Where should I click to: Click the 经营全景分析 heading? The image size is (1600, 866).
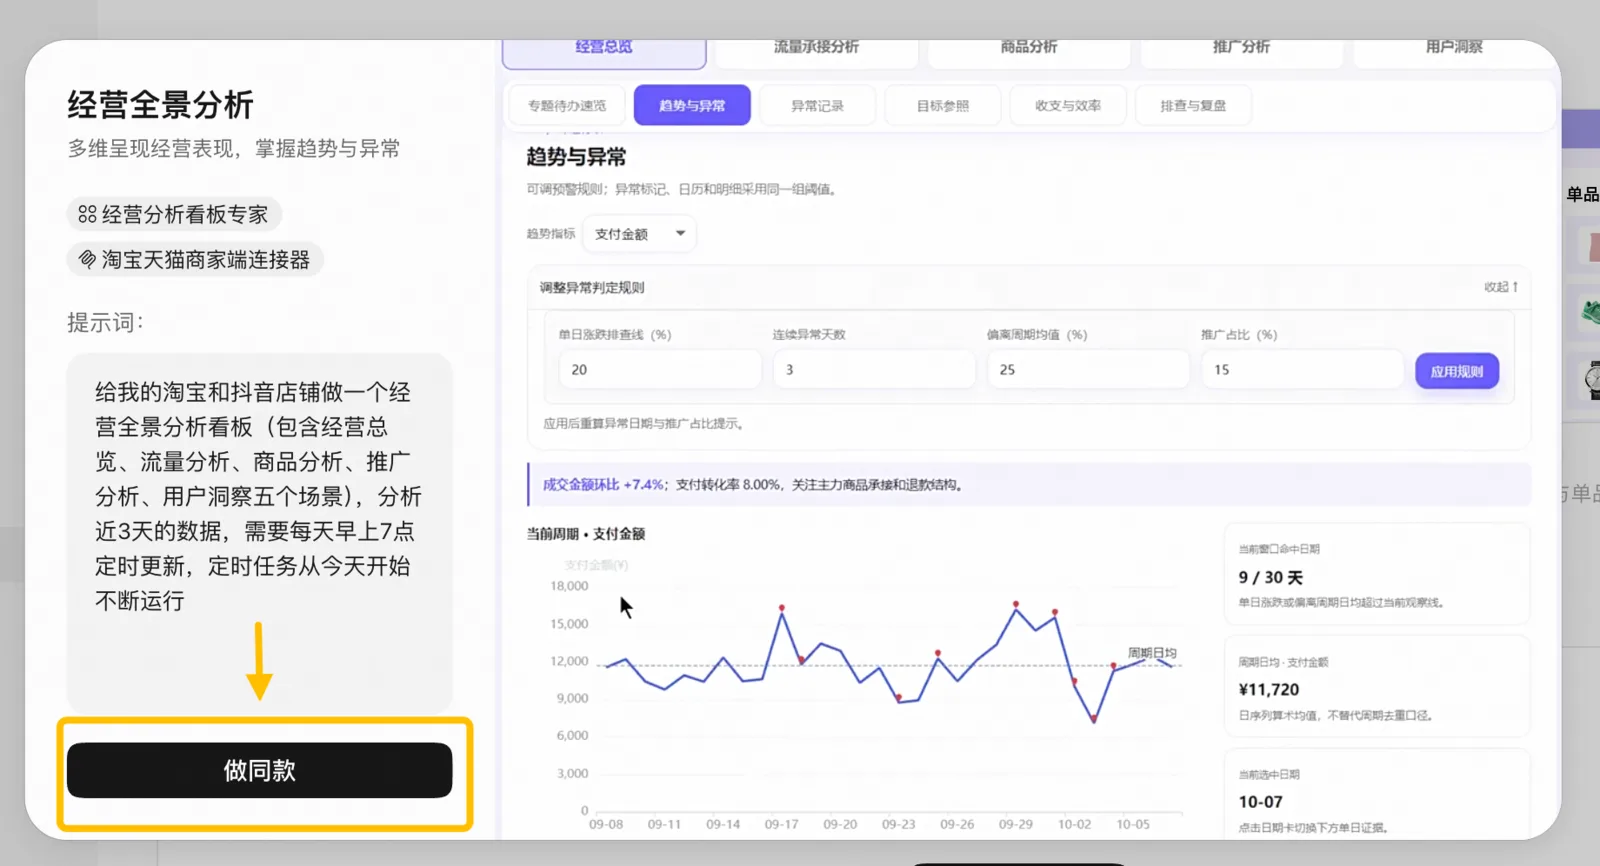coord(160,104)
